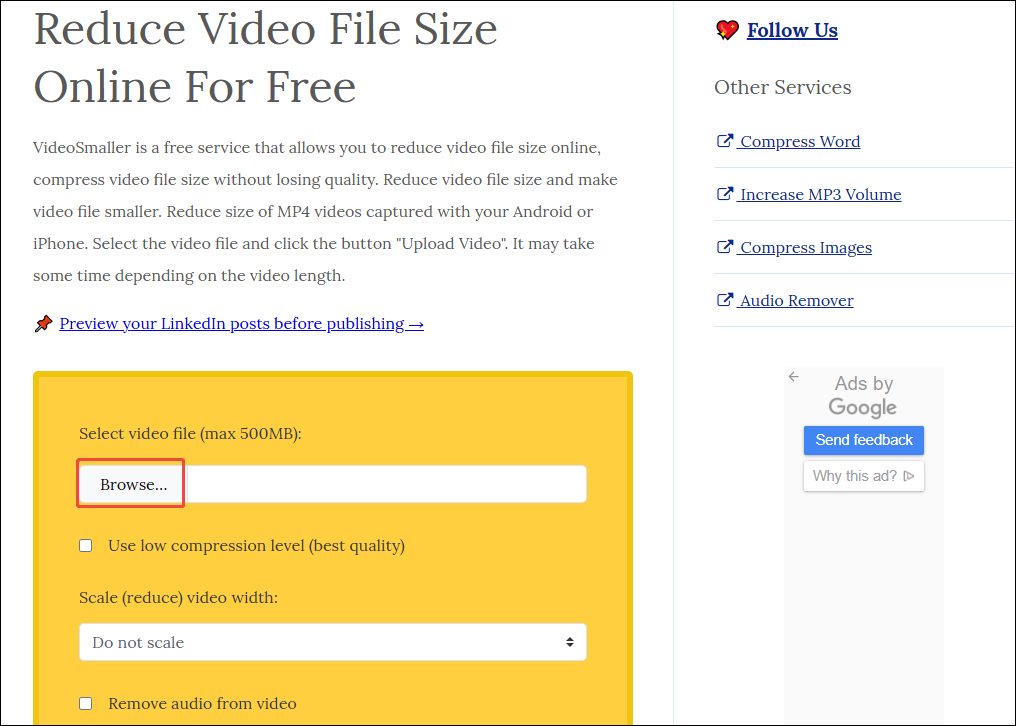Click the empty file name field

[x=386, y=484]
